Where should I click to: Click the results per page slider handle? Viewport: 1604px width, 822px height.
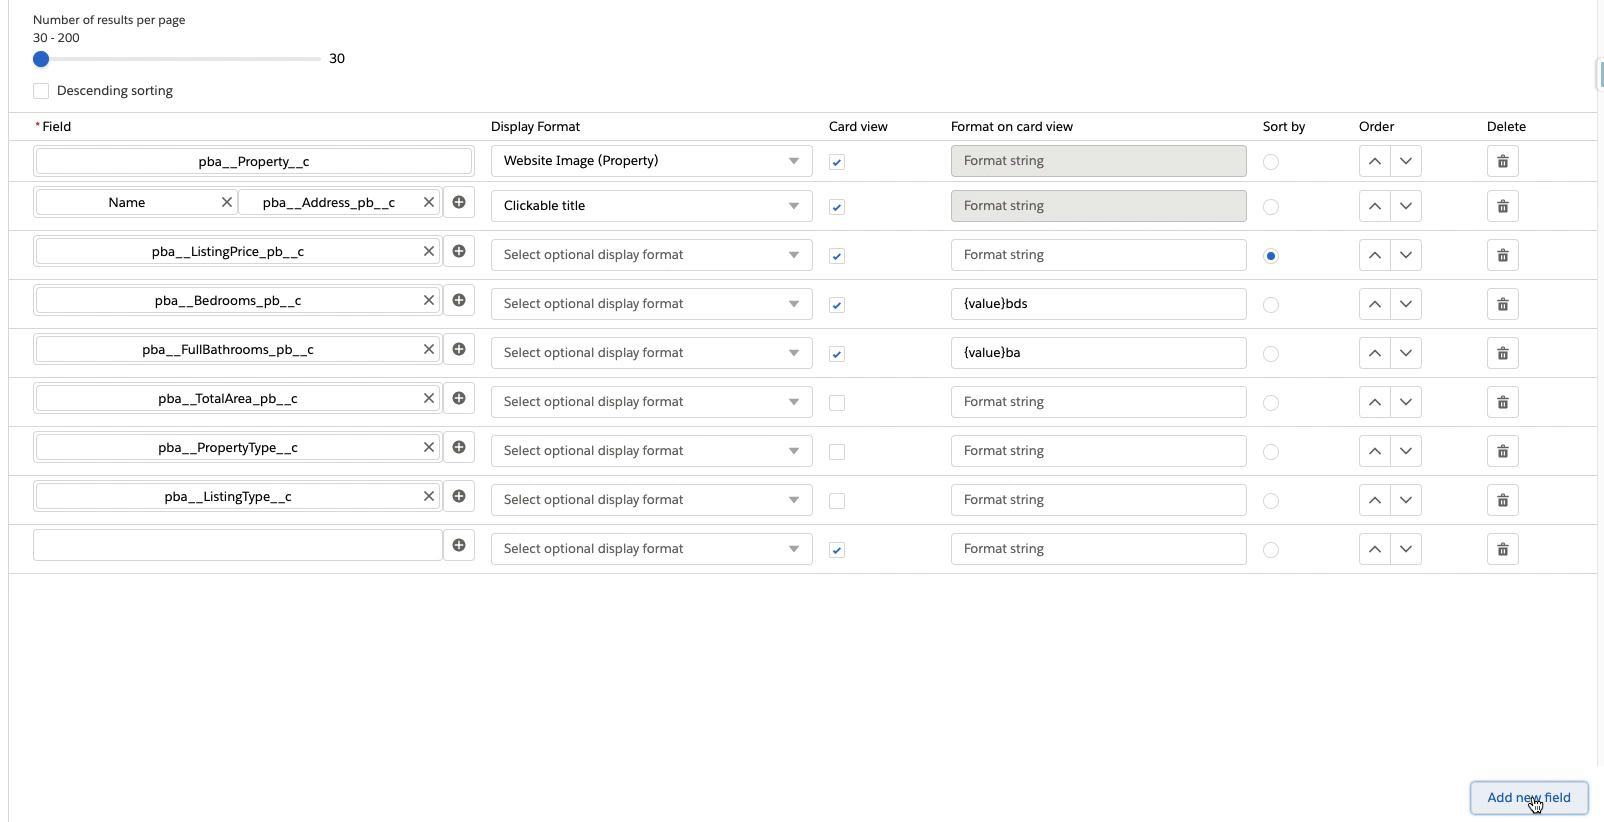click(41, 59)
